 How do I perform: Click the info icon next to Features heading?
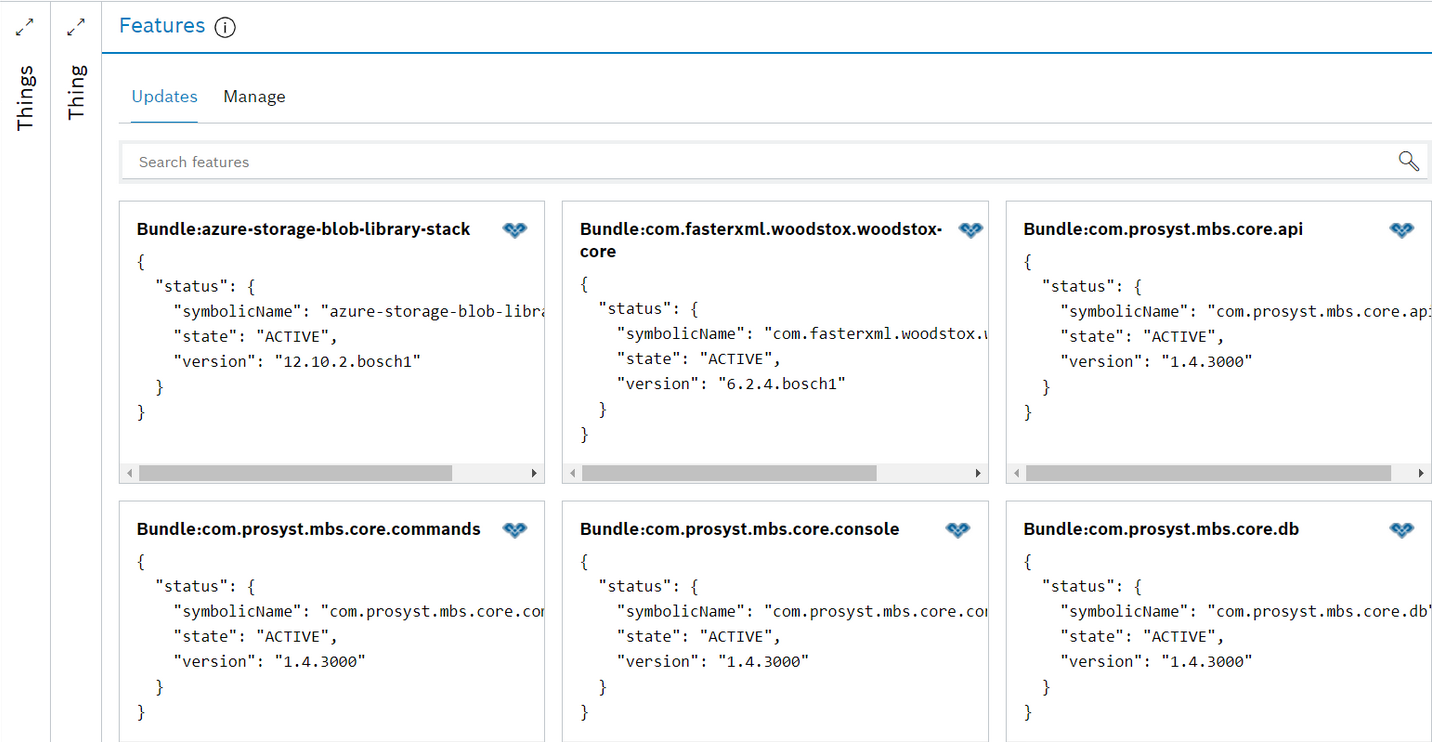point(225,27)
